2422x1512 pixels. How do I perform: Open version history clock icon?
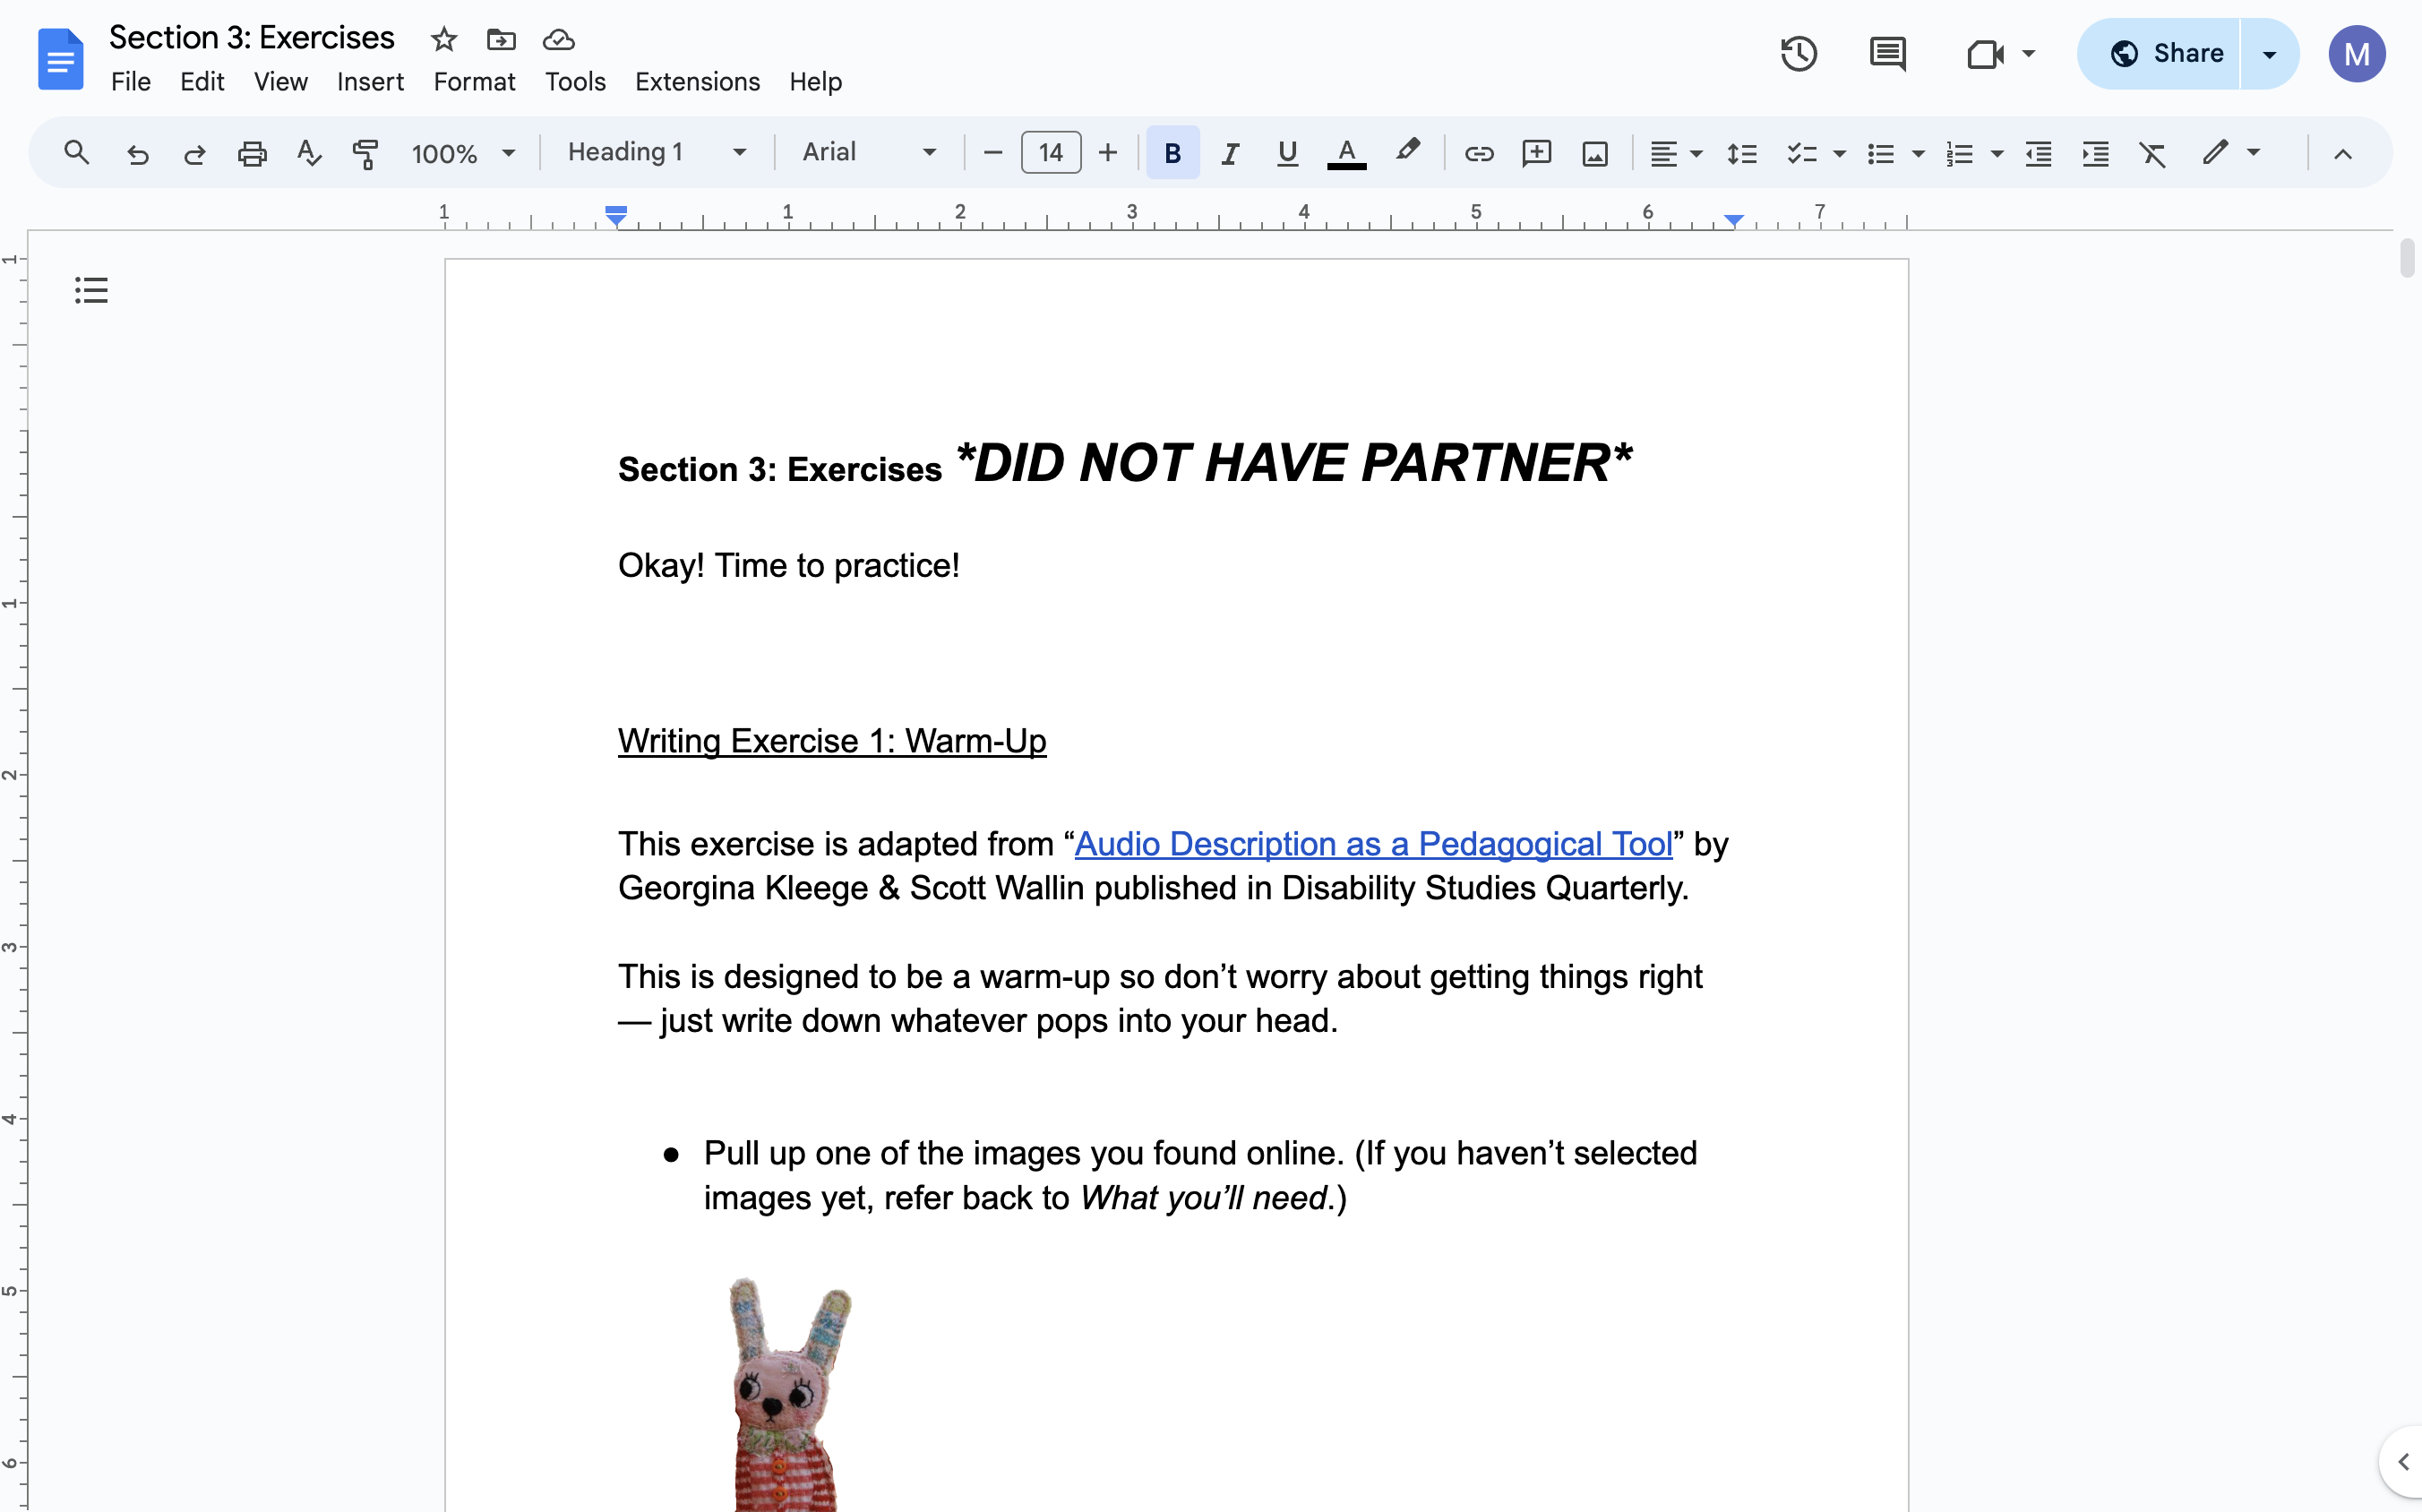pos(1798,54)
